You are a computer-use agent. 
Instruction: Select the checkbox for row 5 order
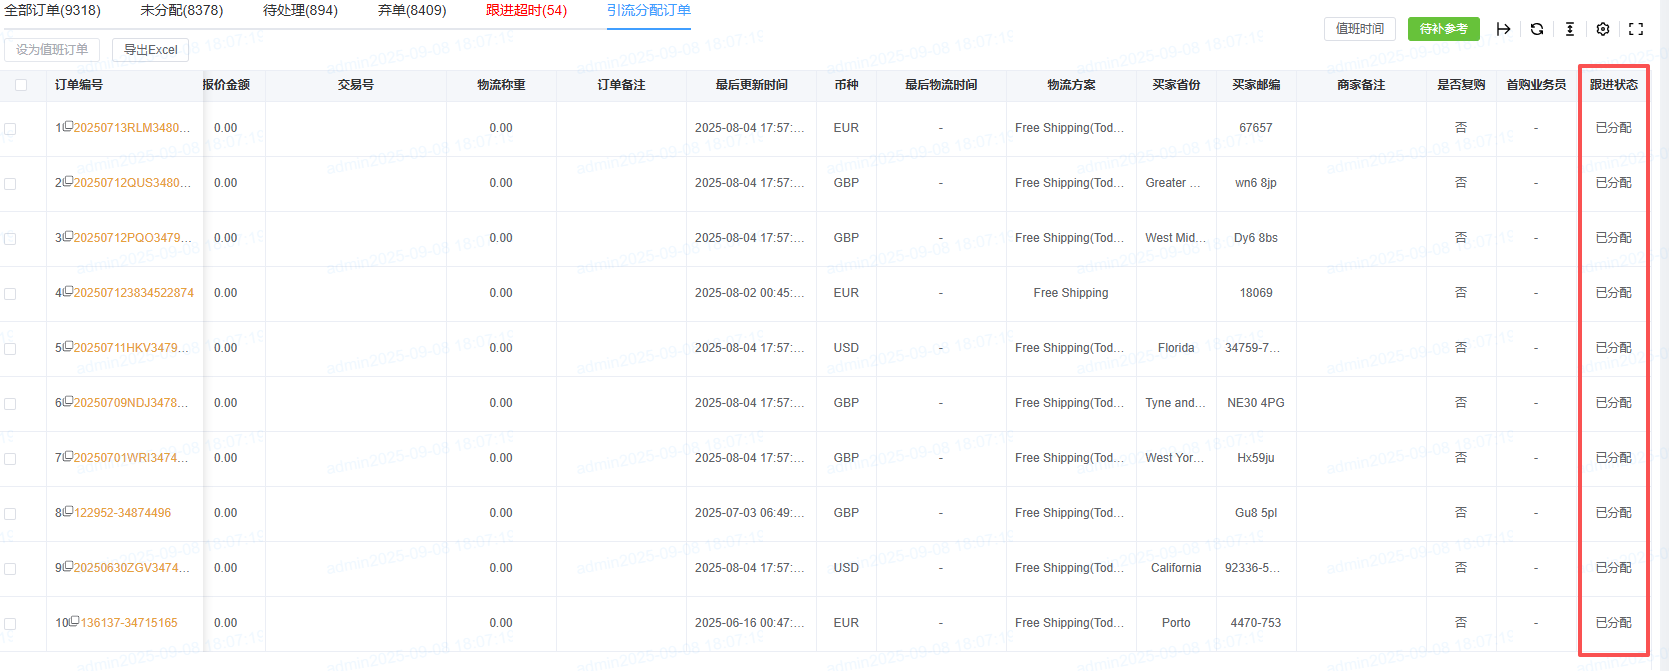point(10,349)
